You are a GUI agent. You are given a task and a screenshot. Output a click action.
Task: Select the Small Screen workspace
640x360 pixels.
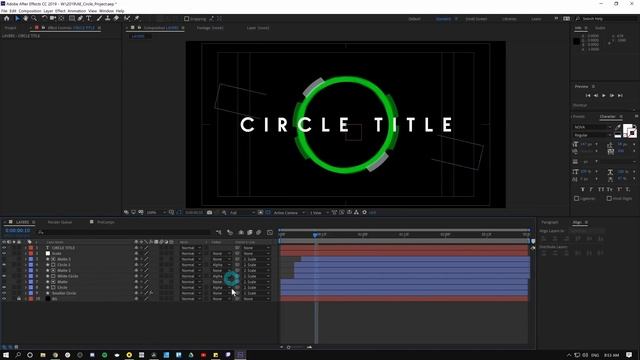(x=476, y=19)
